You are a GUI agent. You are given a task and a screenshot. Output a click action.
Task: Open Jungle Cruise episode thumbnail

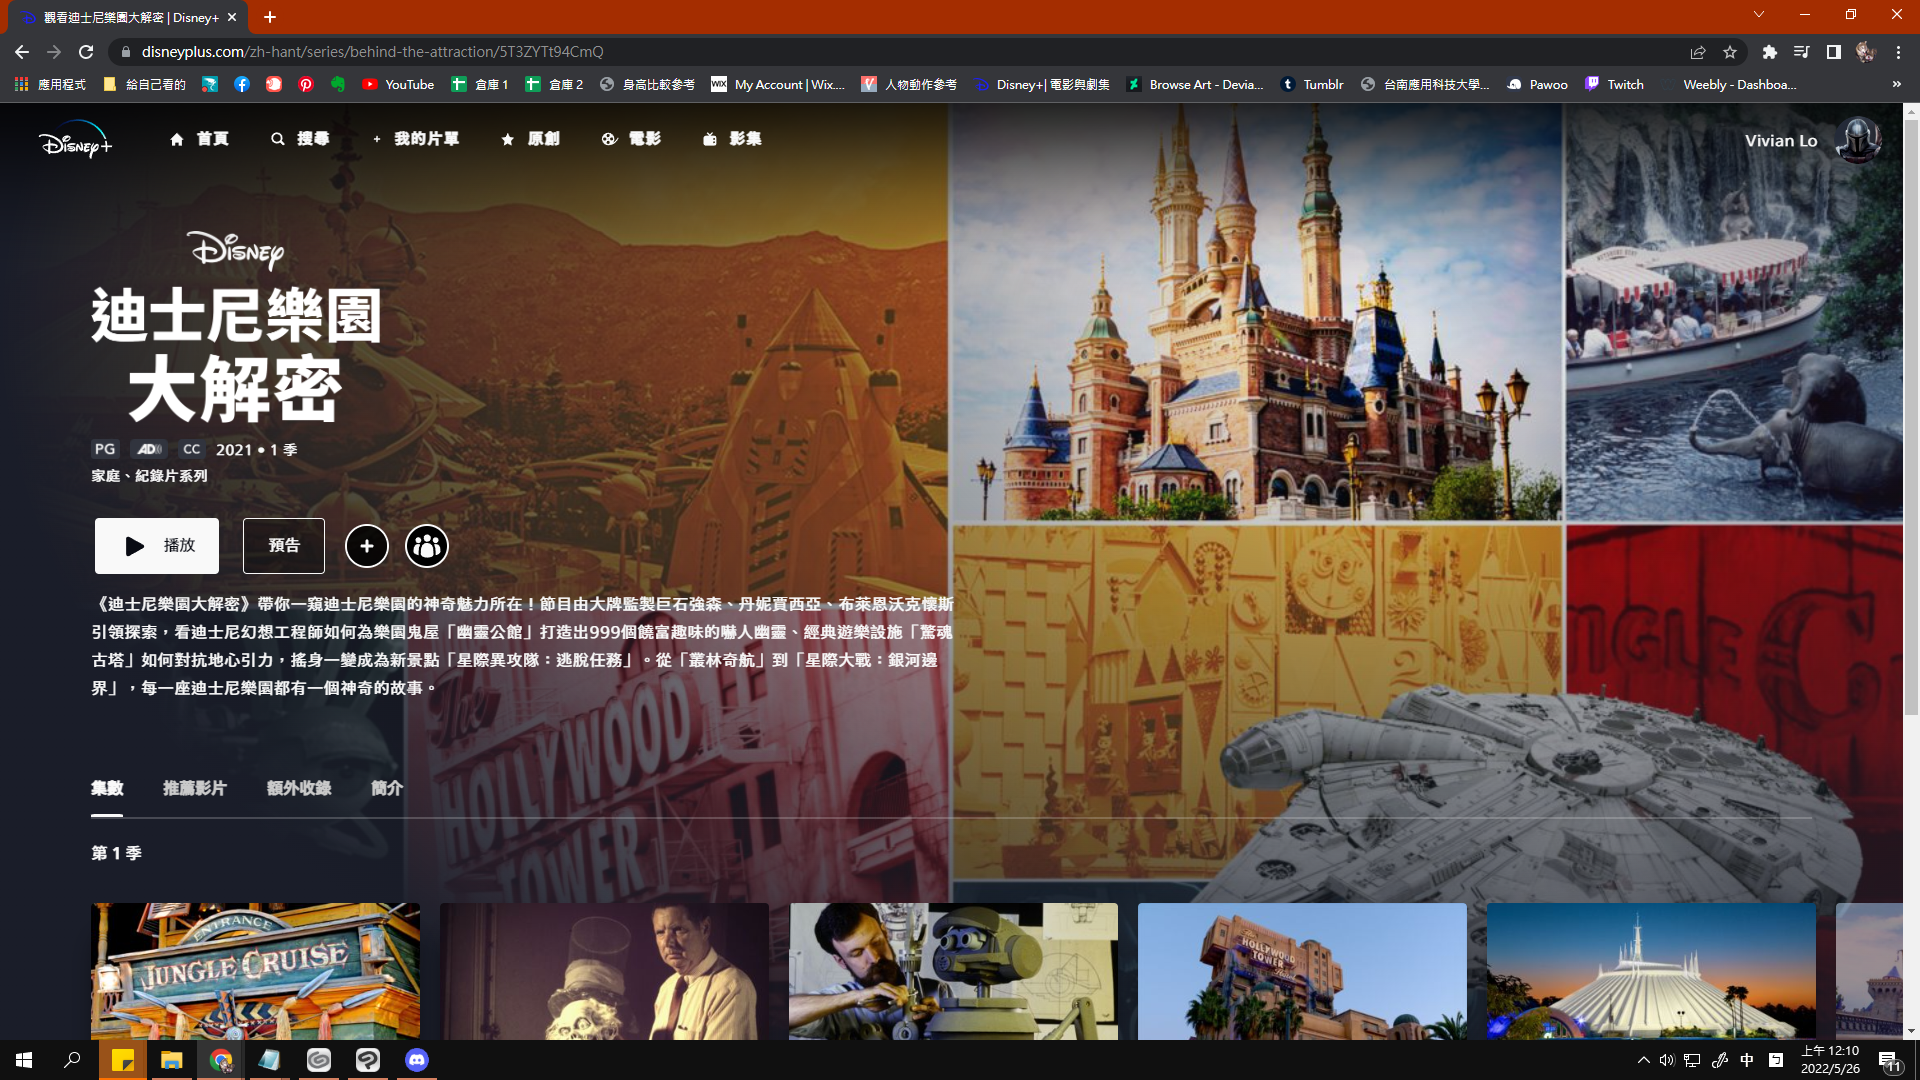[x=255, y=971]
